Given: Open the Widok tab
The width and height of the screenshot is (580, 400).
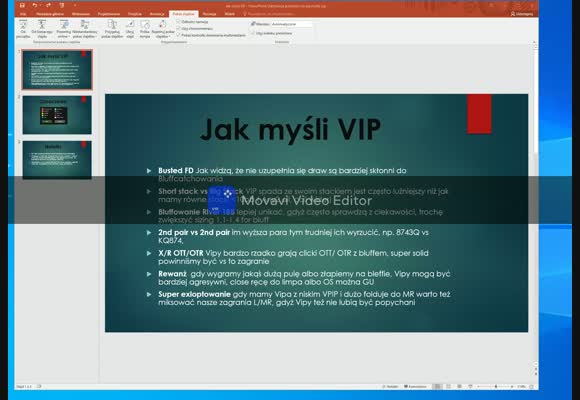Looking at the screenshot, I should coord(229,14).
